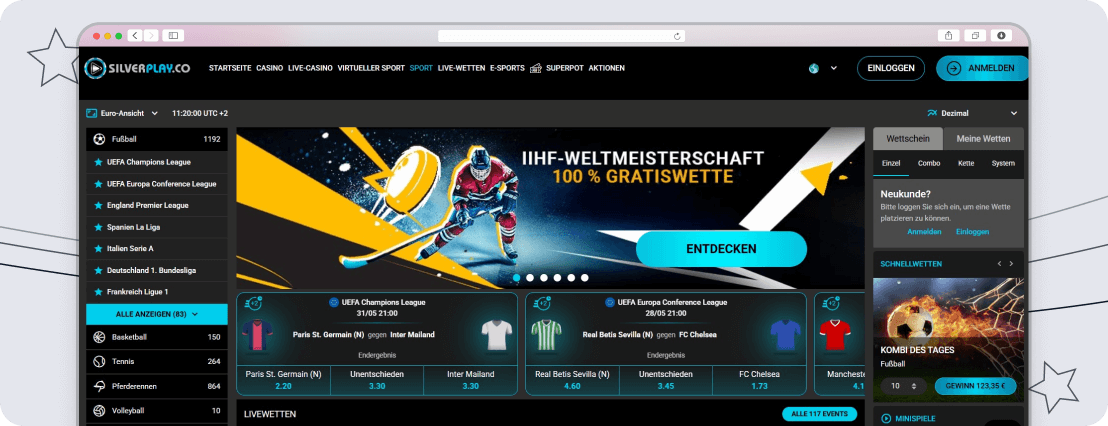This screenshot has height=426, width=1108.
Task: Click the Dezimal odds format icon
Action: (932, 113)
